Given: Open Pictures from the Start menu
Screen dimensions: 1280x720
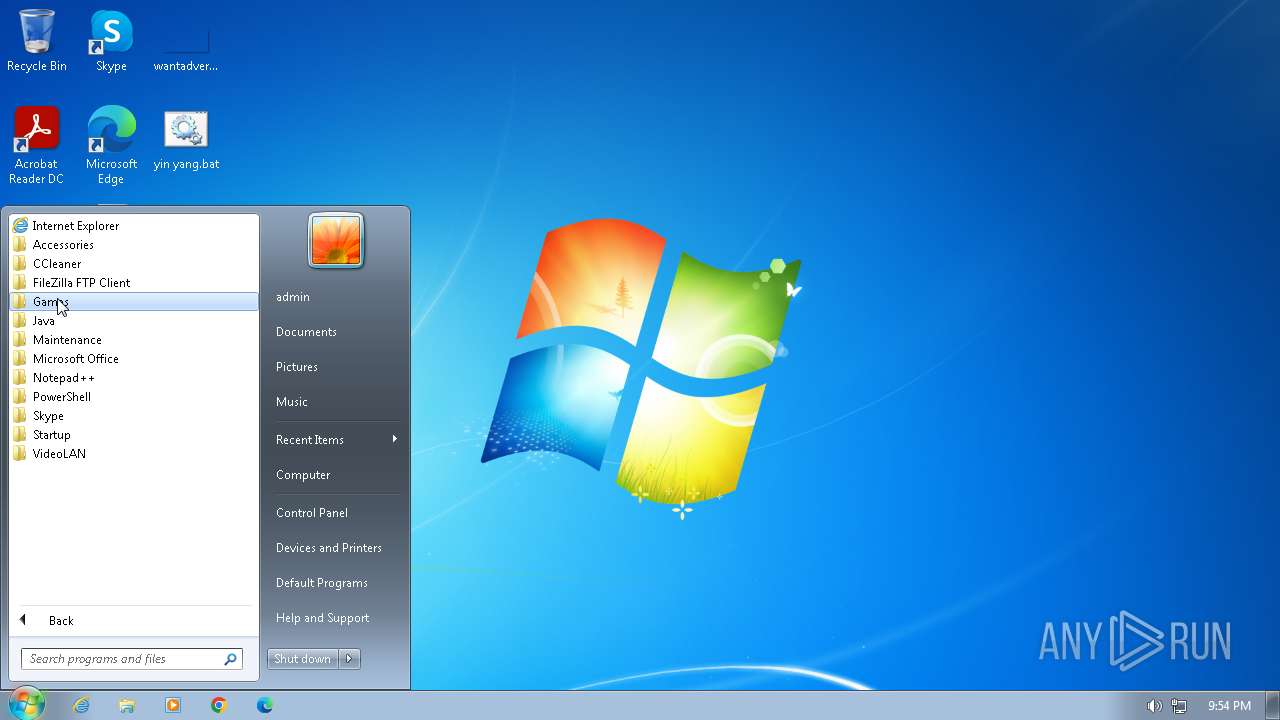Looking at the screenshot, I should 335,367.
